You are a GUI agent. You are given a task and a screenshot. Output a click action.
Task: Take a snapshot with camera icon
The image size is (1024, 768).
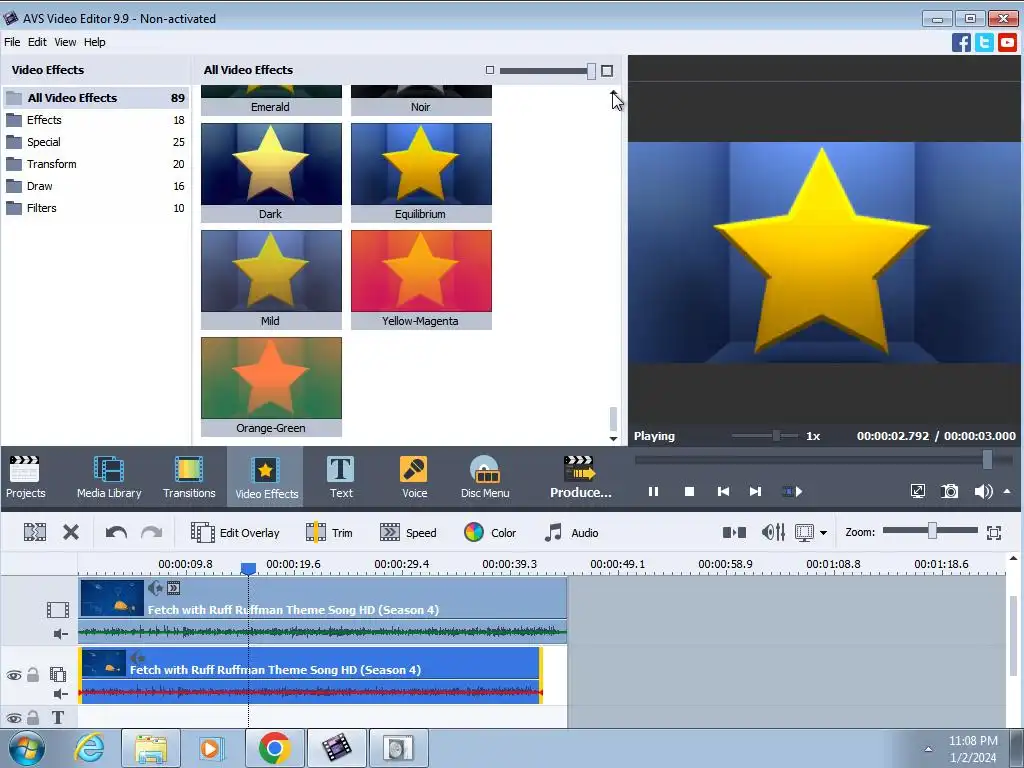click(950, 491)
